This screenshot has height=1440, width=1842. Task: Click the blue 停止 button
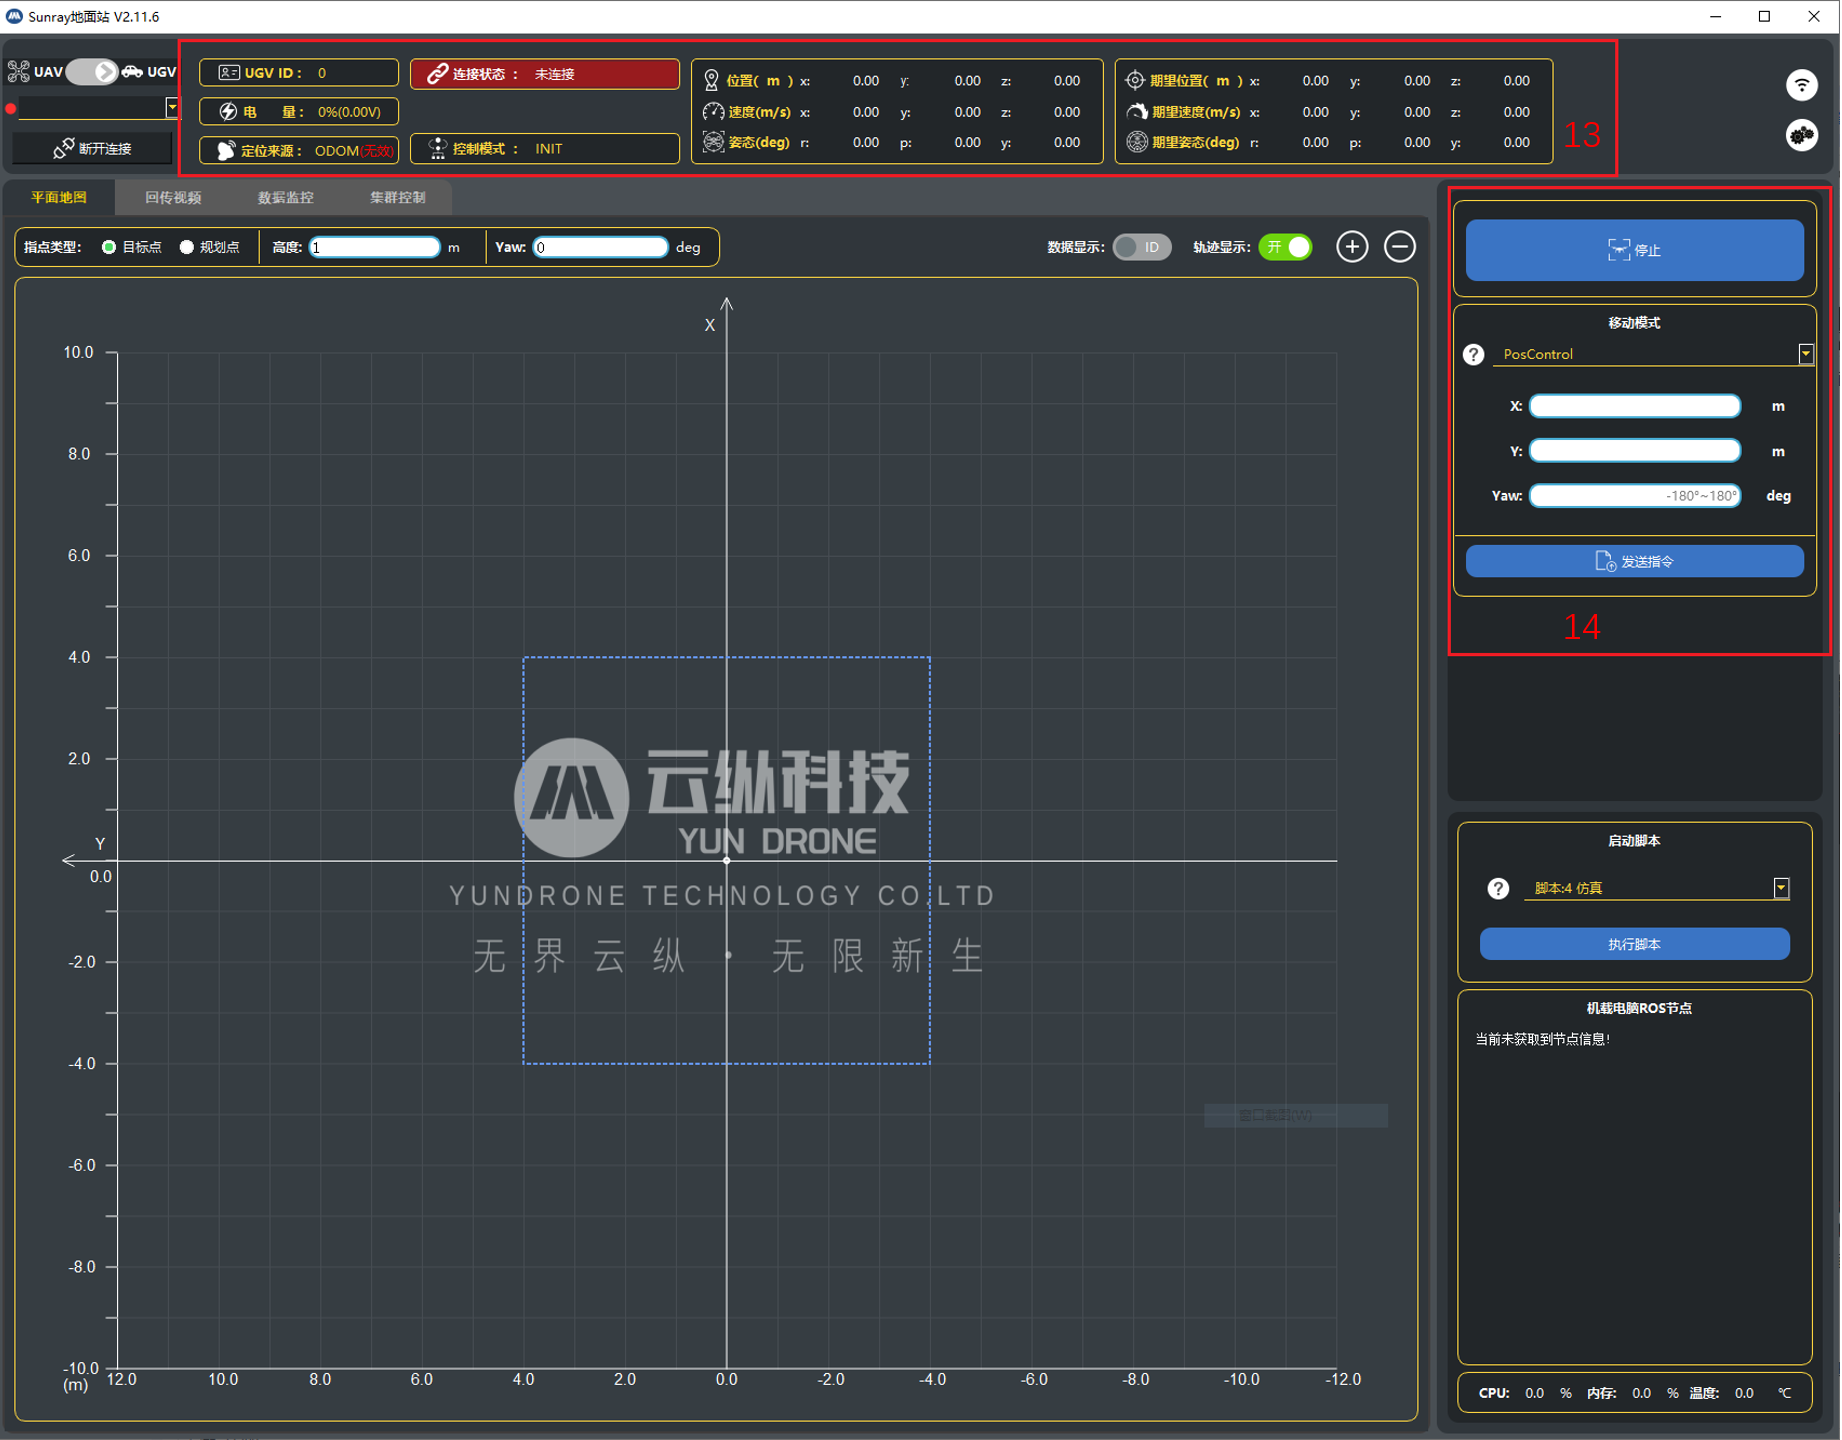coord(1634,250)
